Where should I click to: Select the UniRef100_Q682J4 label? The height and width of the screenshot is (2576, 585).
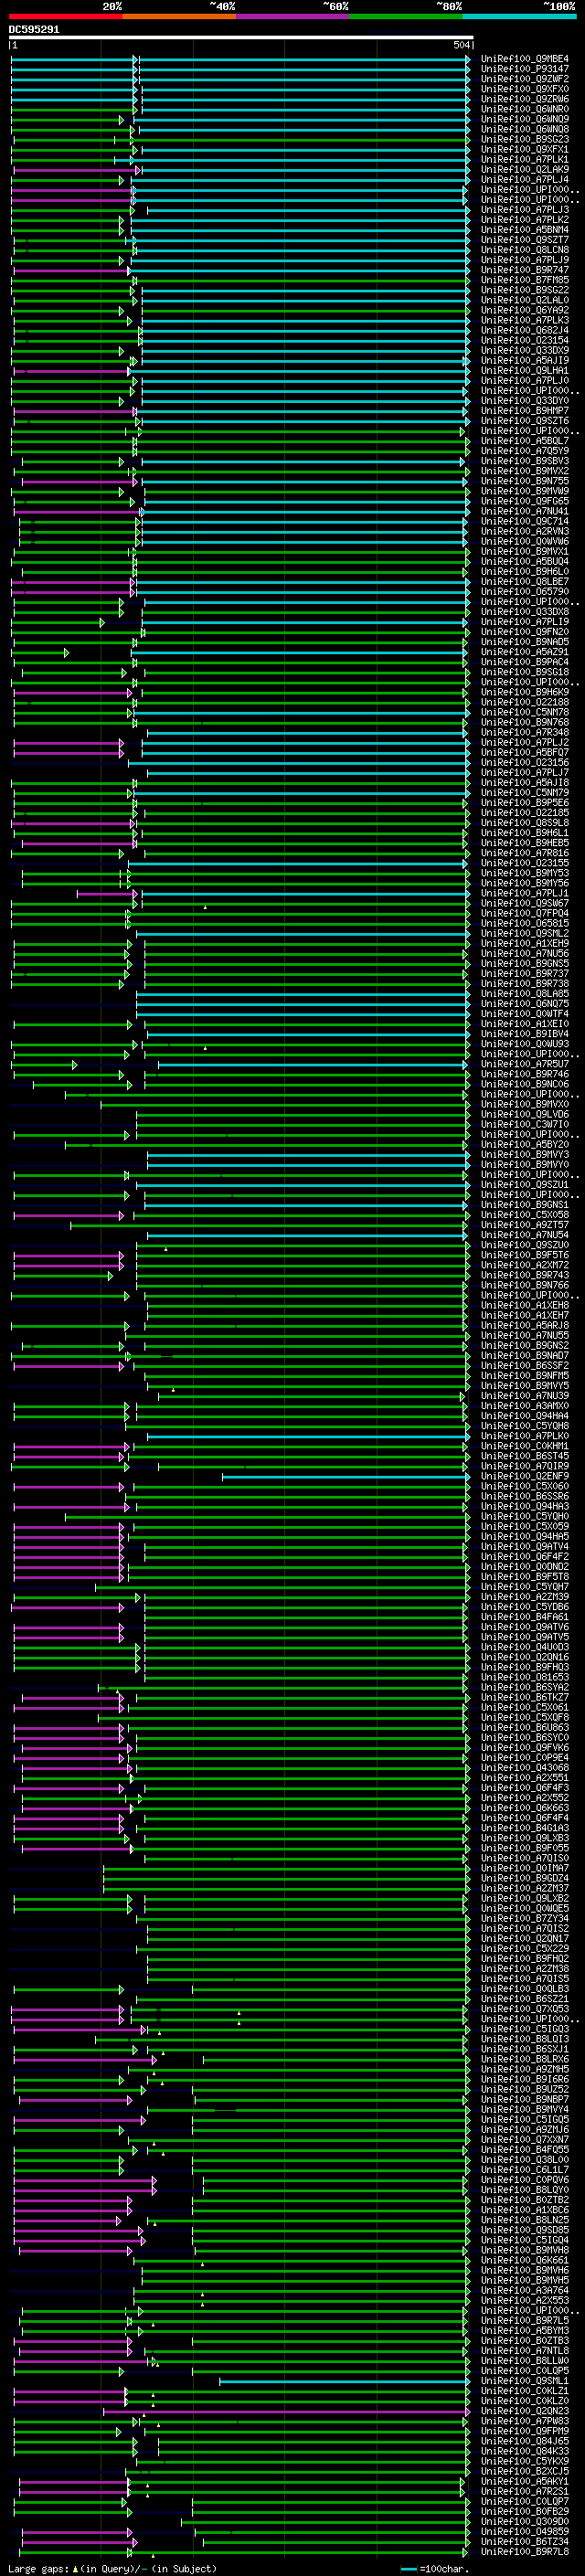click(525, 330)
